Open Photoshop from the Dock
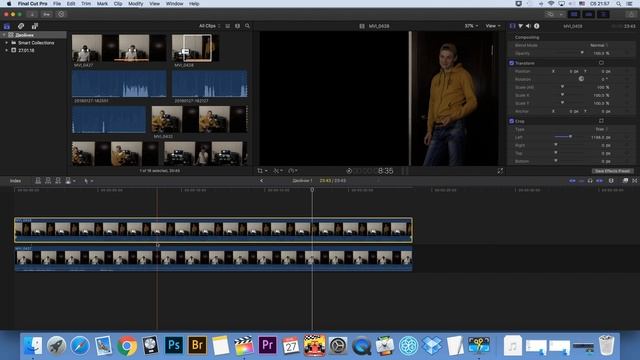This screenshot has width=640, height=360. [x=173, y=346]
